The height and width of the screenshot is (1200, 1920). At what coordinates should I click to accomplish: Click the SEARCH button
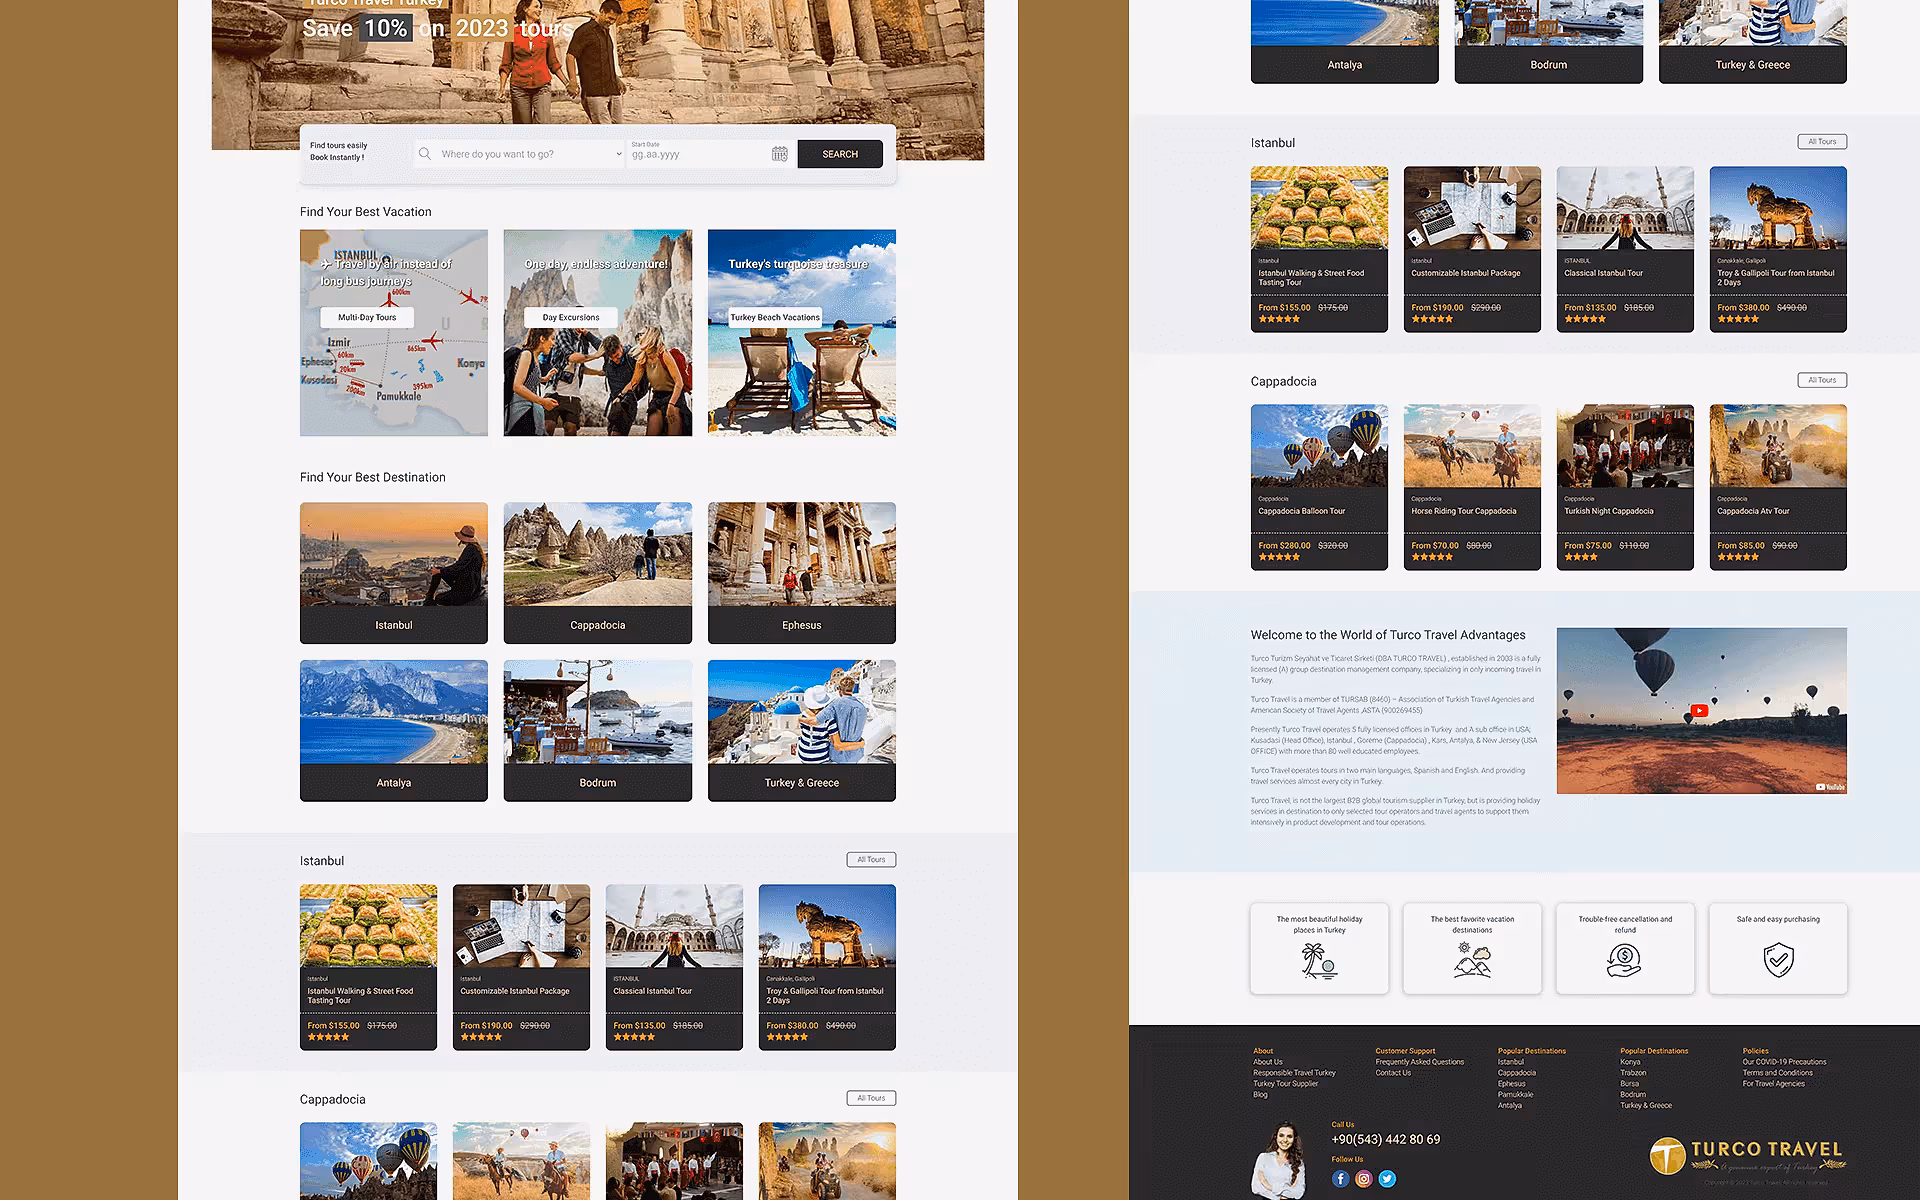(x=839, y=153)
